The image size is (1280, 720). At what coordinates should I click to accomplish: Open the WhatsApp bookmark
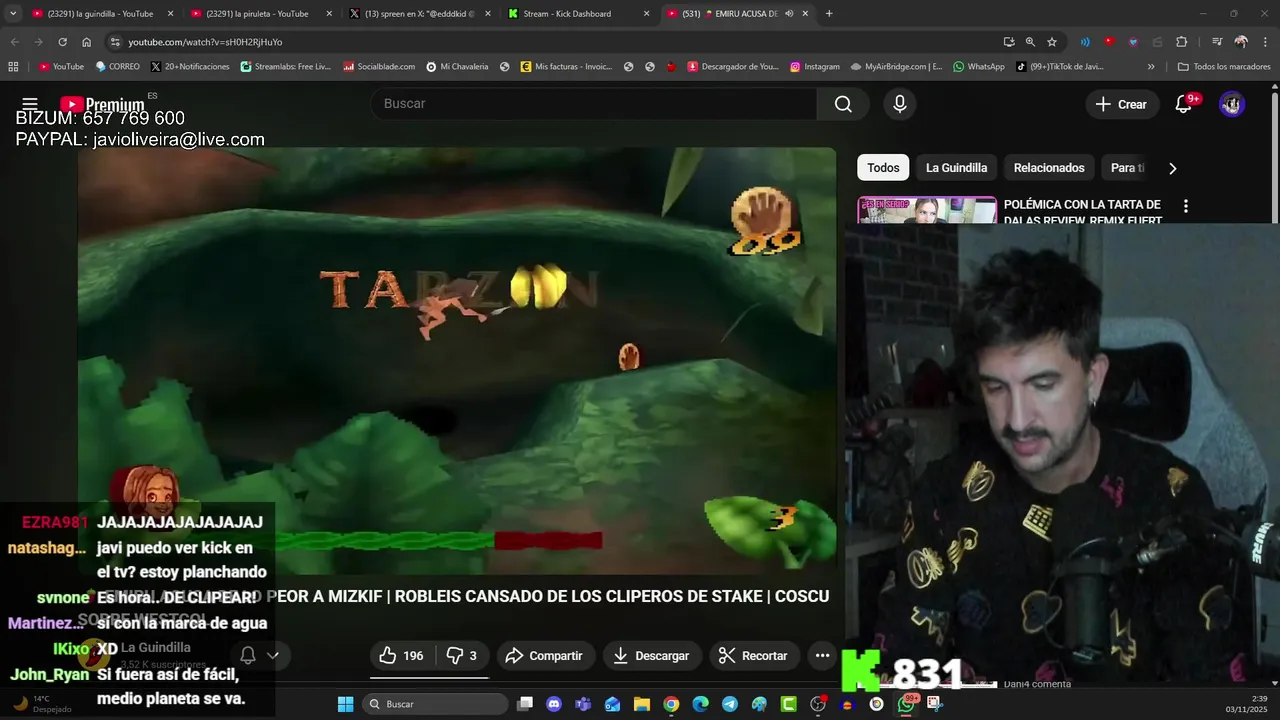point(979,67)
